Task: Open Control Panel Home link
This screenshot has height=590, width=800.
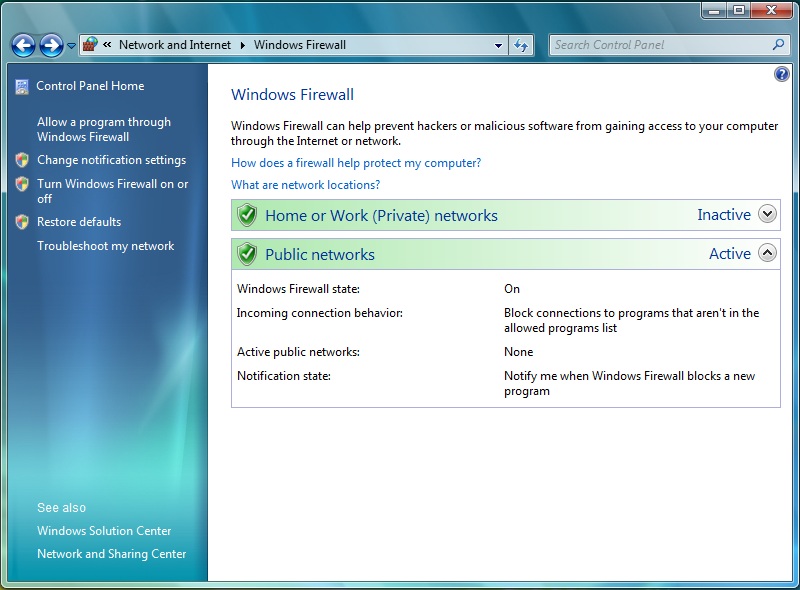Action: coord(90,86)
